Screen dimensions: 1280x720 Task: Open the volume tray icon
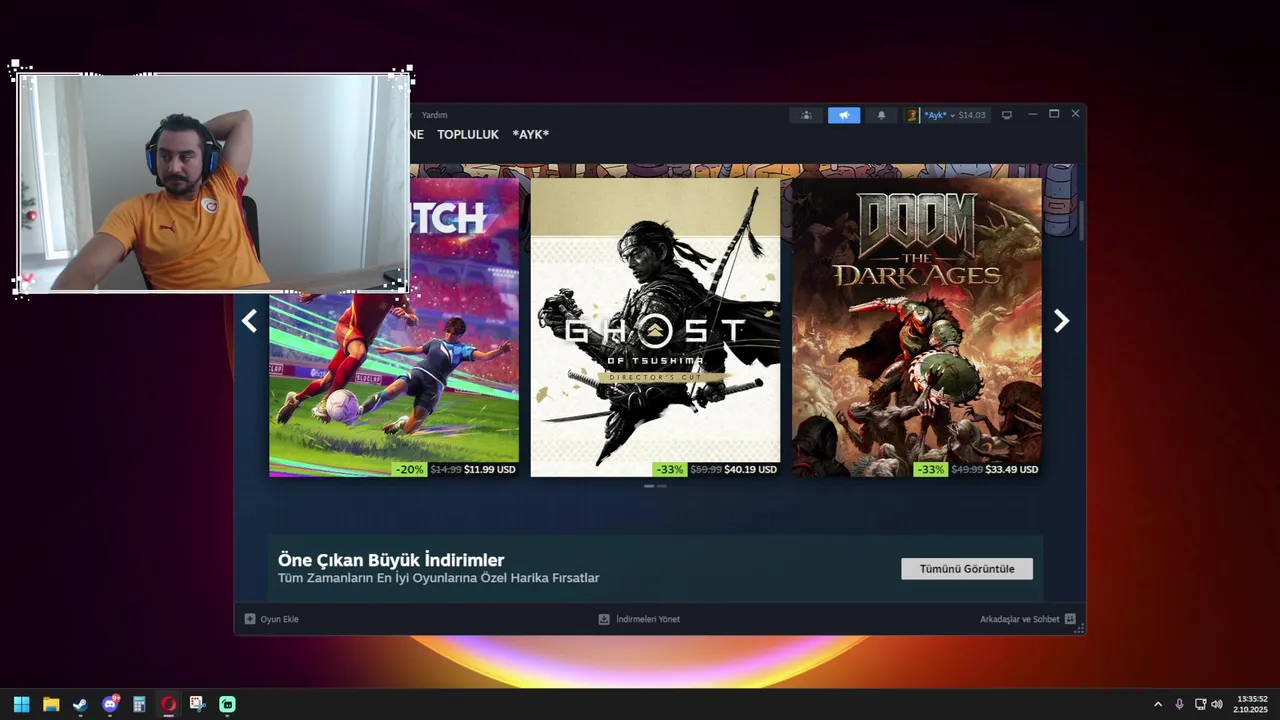click(x=1217, y=704)
